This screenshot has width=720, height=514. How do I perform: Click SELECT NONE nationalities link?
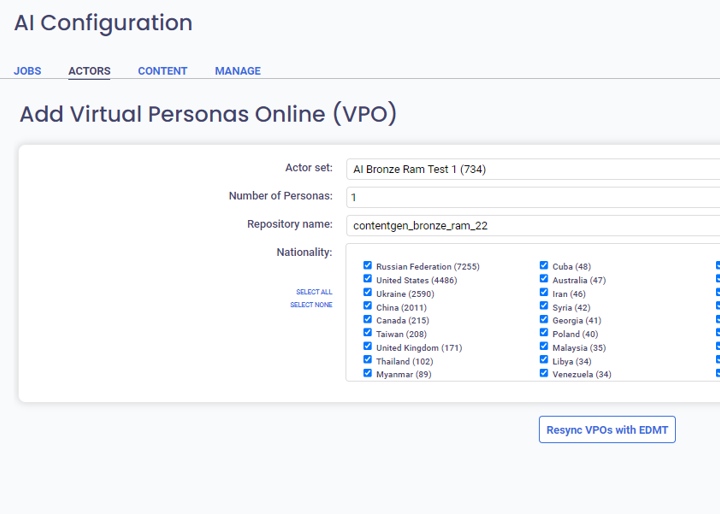tap(311, 305)
